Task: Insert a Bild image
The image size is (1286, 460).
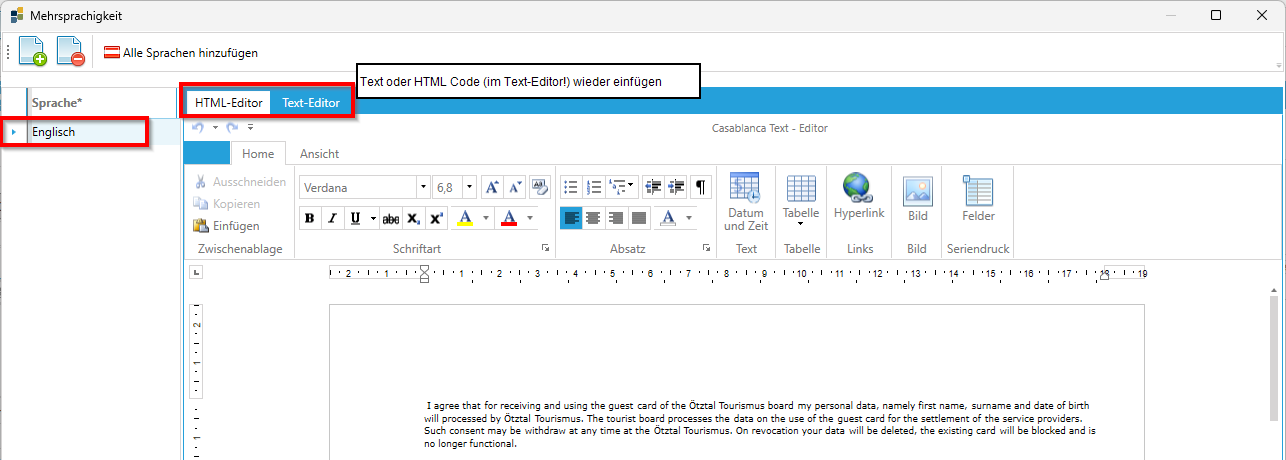Action: point(917,198)
